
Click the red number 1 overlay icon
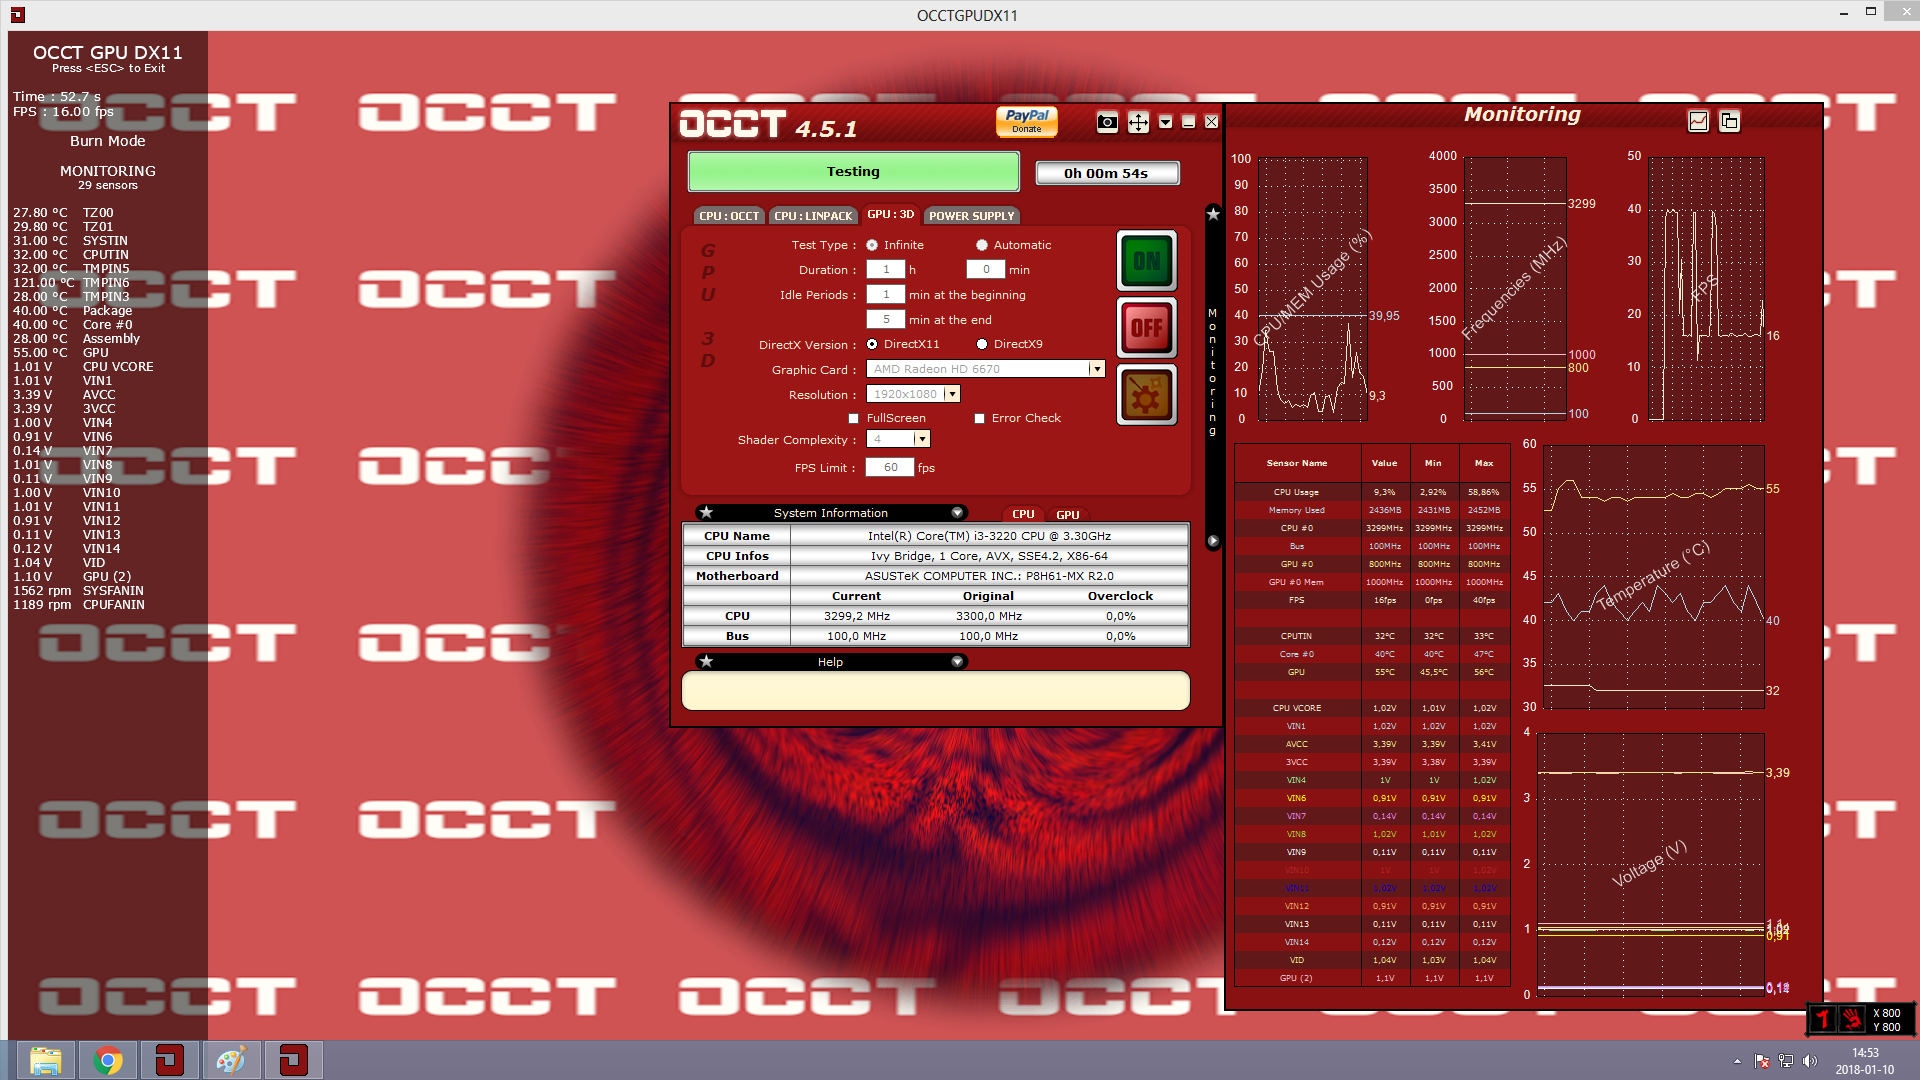click(1823, 1019)
